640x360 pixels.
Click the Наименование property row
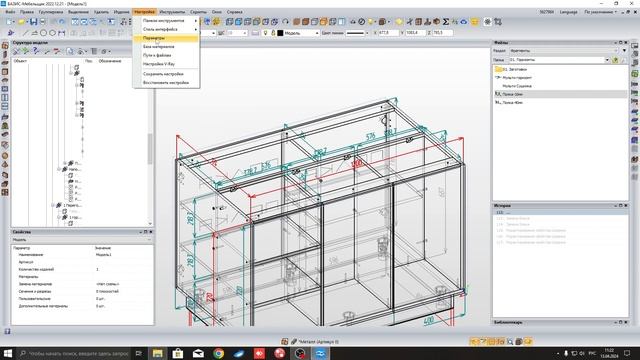[x=82, y=255]
